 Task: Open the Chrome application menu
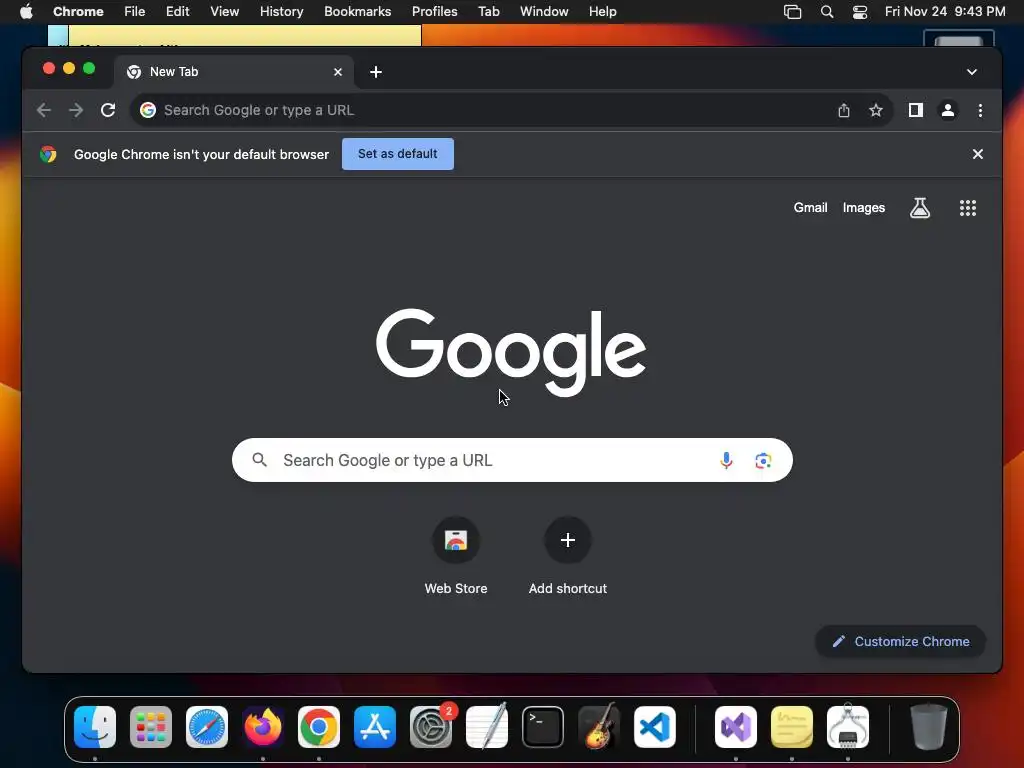pyautogui.click(x=78, y=12)
